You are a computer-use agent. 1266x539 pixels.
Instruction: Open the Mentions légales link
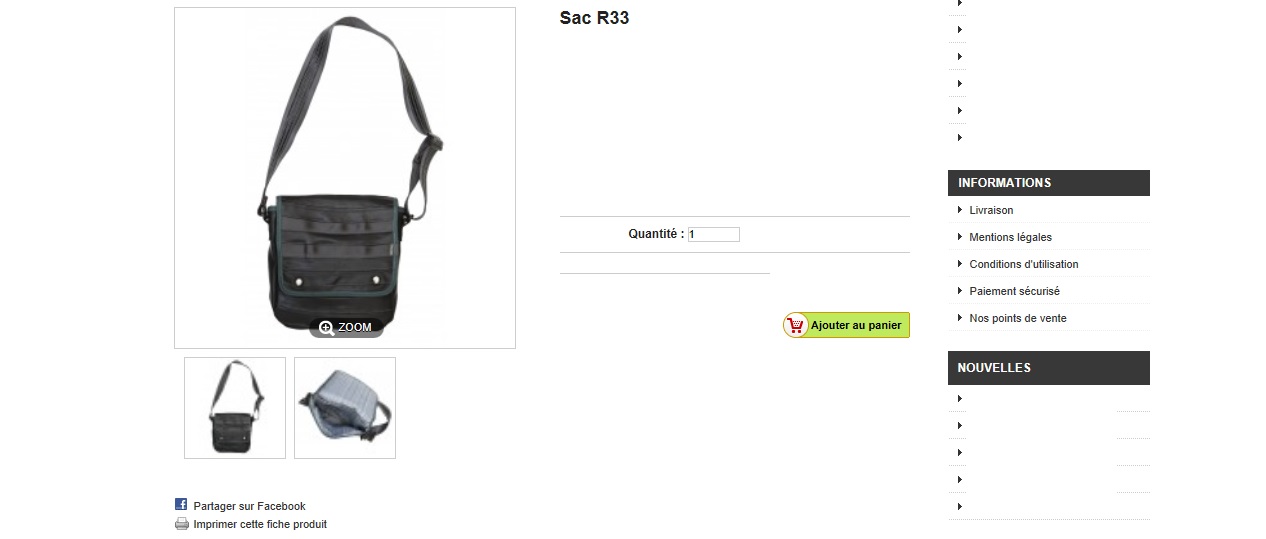(x=1010, y=237)
